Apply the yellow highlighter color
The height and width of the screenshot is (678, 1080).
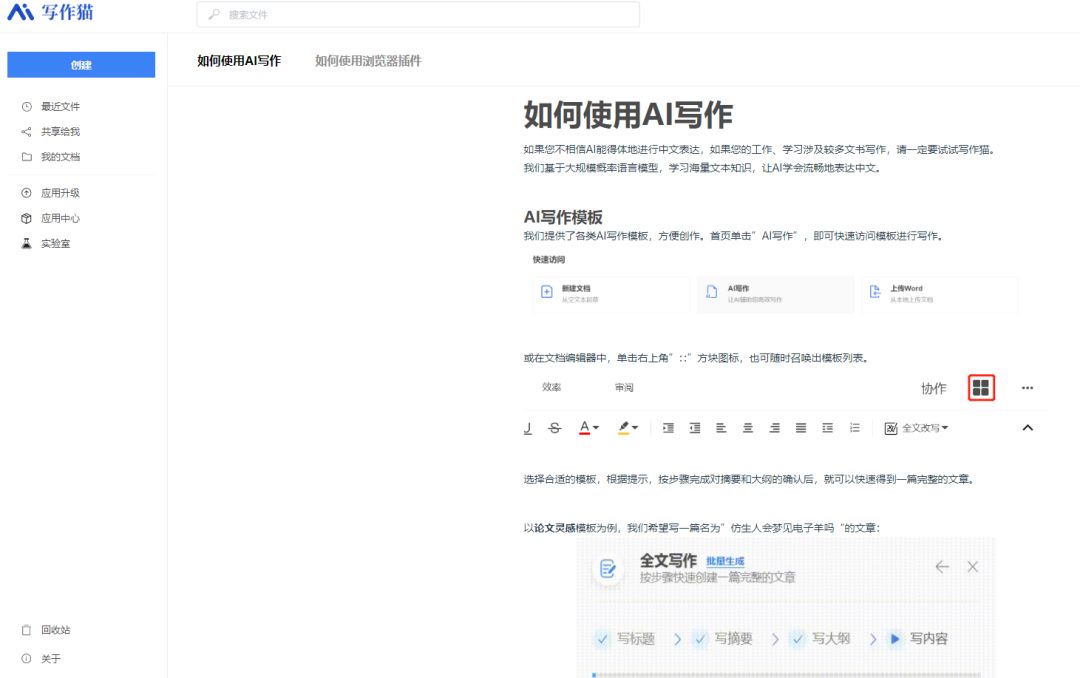coord(623,428)
